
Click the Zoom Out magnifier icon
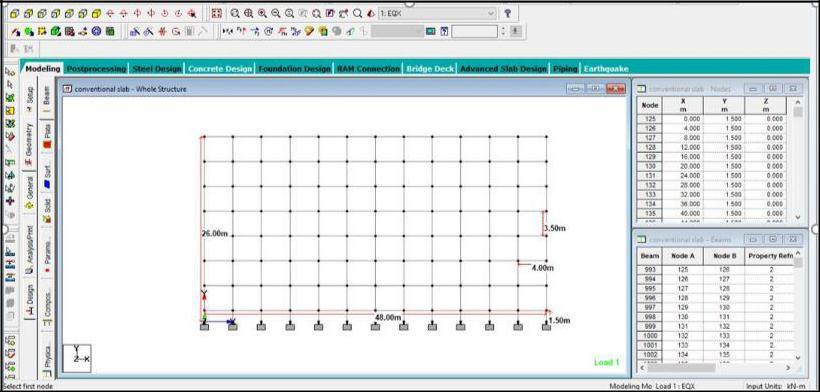tap(276, 14)
